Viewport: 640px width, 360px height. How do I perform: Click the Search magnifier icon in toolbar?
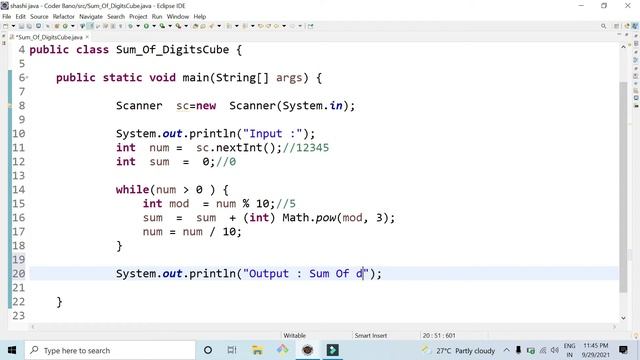(603, 26)
